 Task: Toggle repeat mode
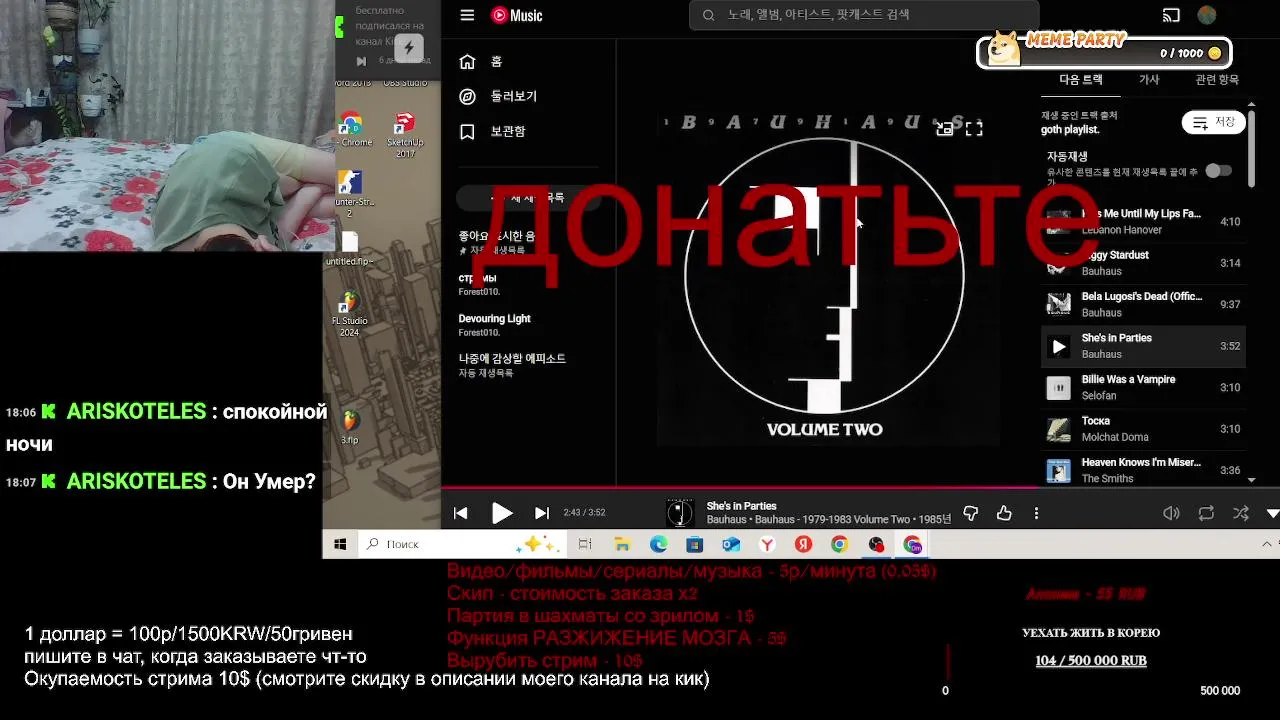pos(1206,513)
